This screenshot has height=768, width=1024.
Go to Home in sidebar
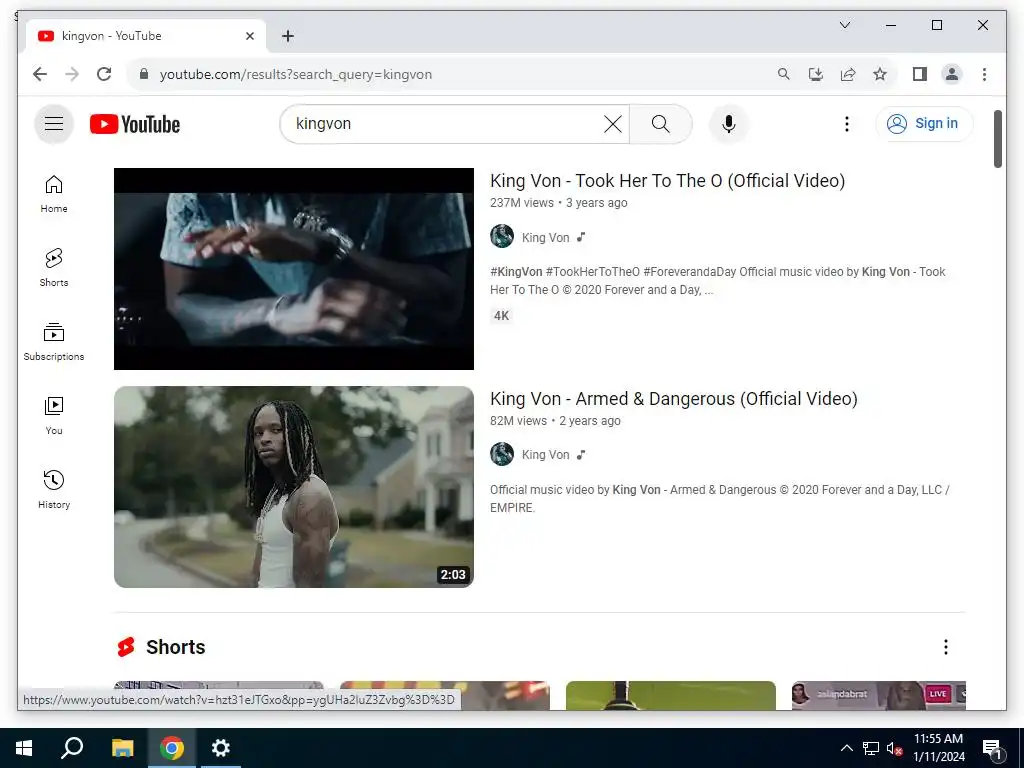pyautogui.click(x=54, y=195)
